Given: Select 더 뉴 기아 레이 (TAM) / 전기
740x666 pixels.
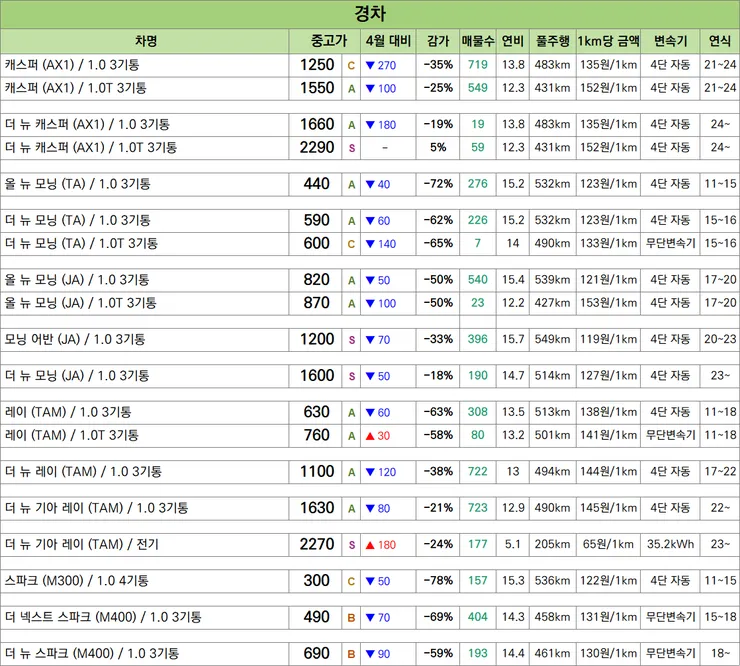Looking at the screenshot, I should [x=82, y=544].
